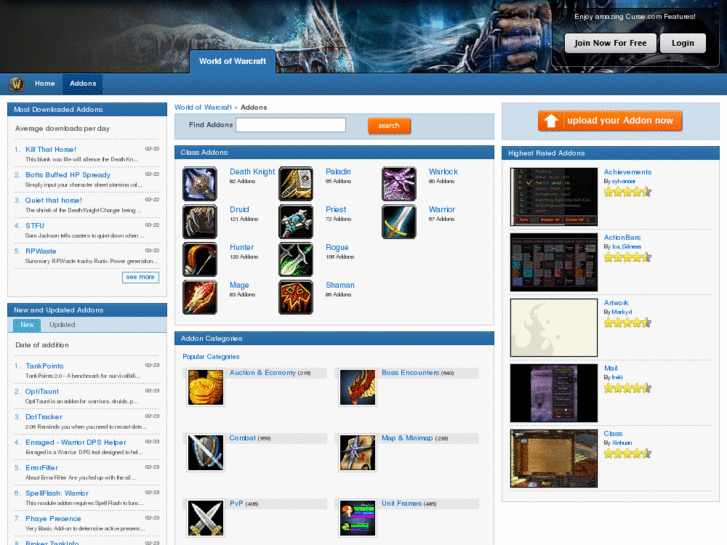This screenshot has width=727, height=545.
Task: Open the Mail addon thumbnail
Action: point(554,393)
